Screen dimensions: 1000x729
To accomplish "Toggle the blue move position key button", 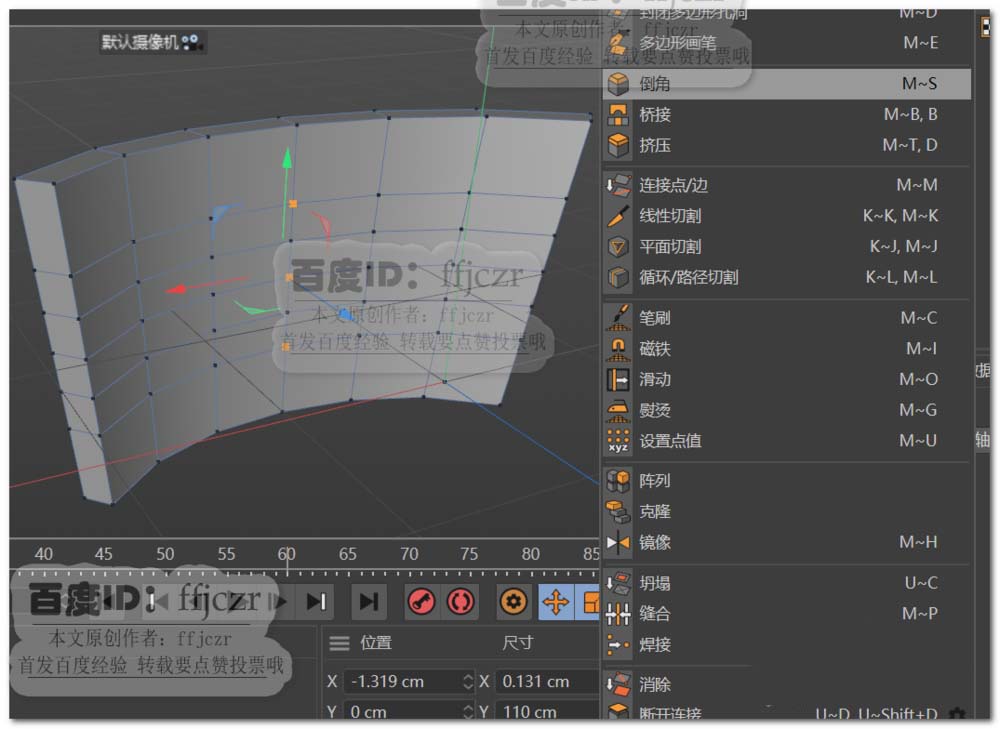I will pyautogui.click(x=555, y=601).
